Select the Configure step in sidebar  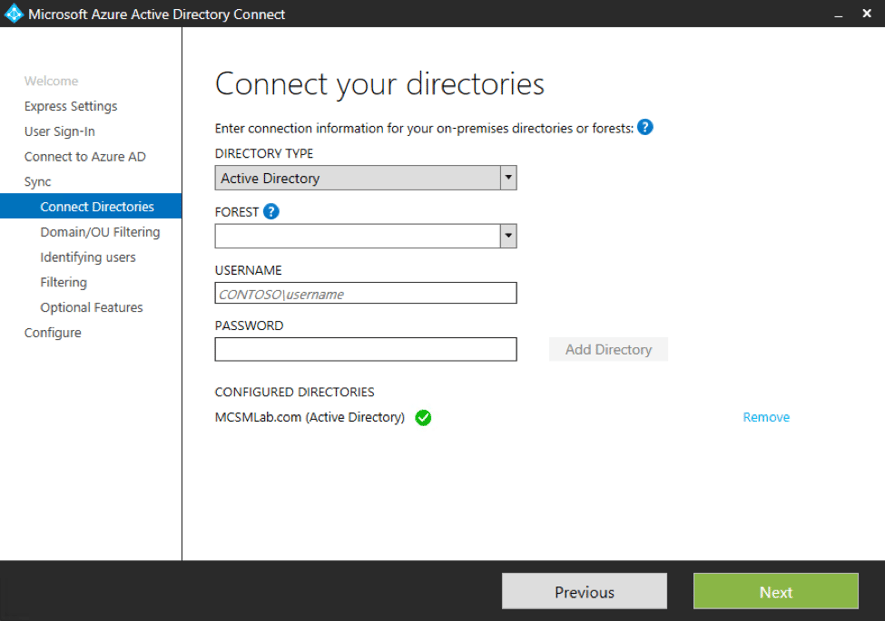(52, 333)
